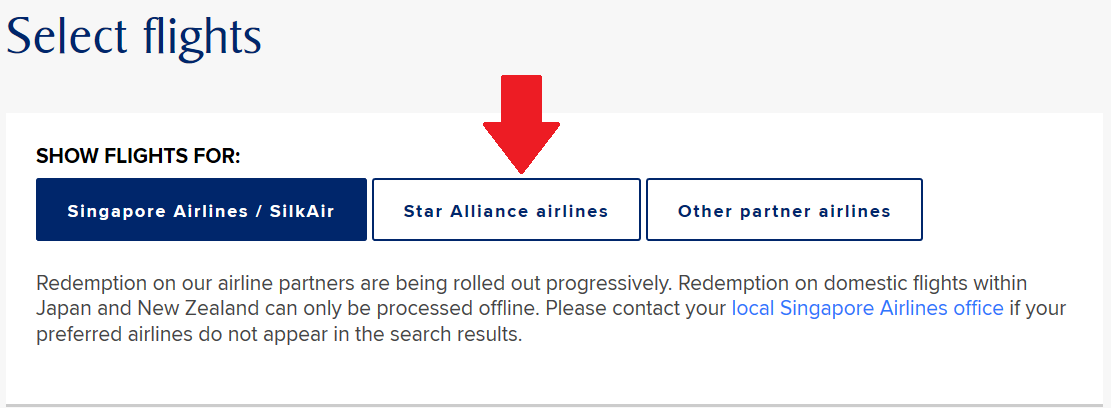1112x408 pixels.
Task: Select the Singapore Airlines / SilkAir option
Action: [x=201, y=209]
